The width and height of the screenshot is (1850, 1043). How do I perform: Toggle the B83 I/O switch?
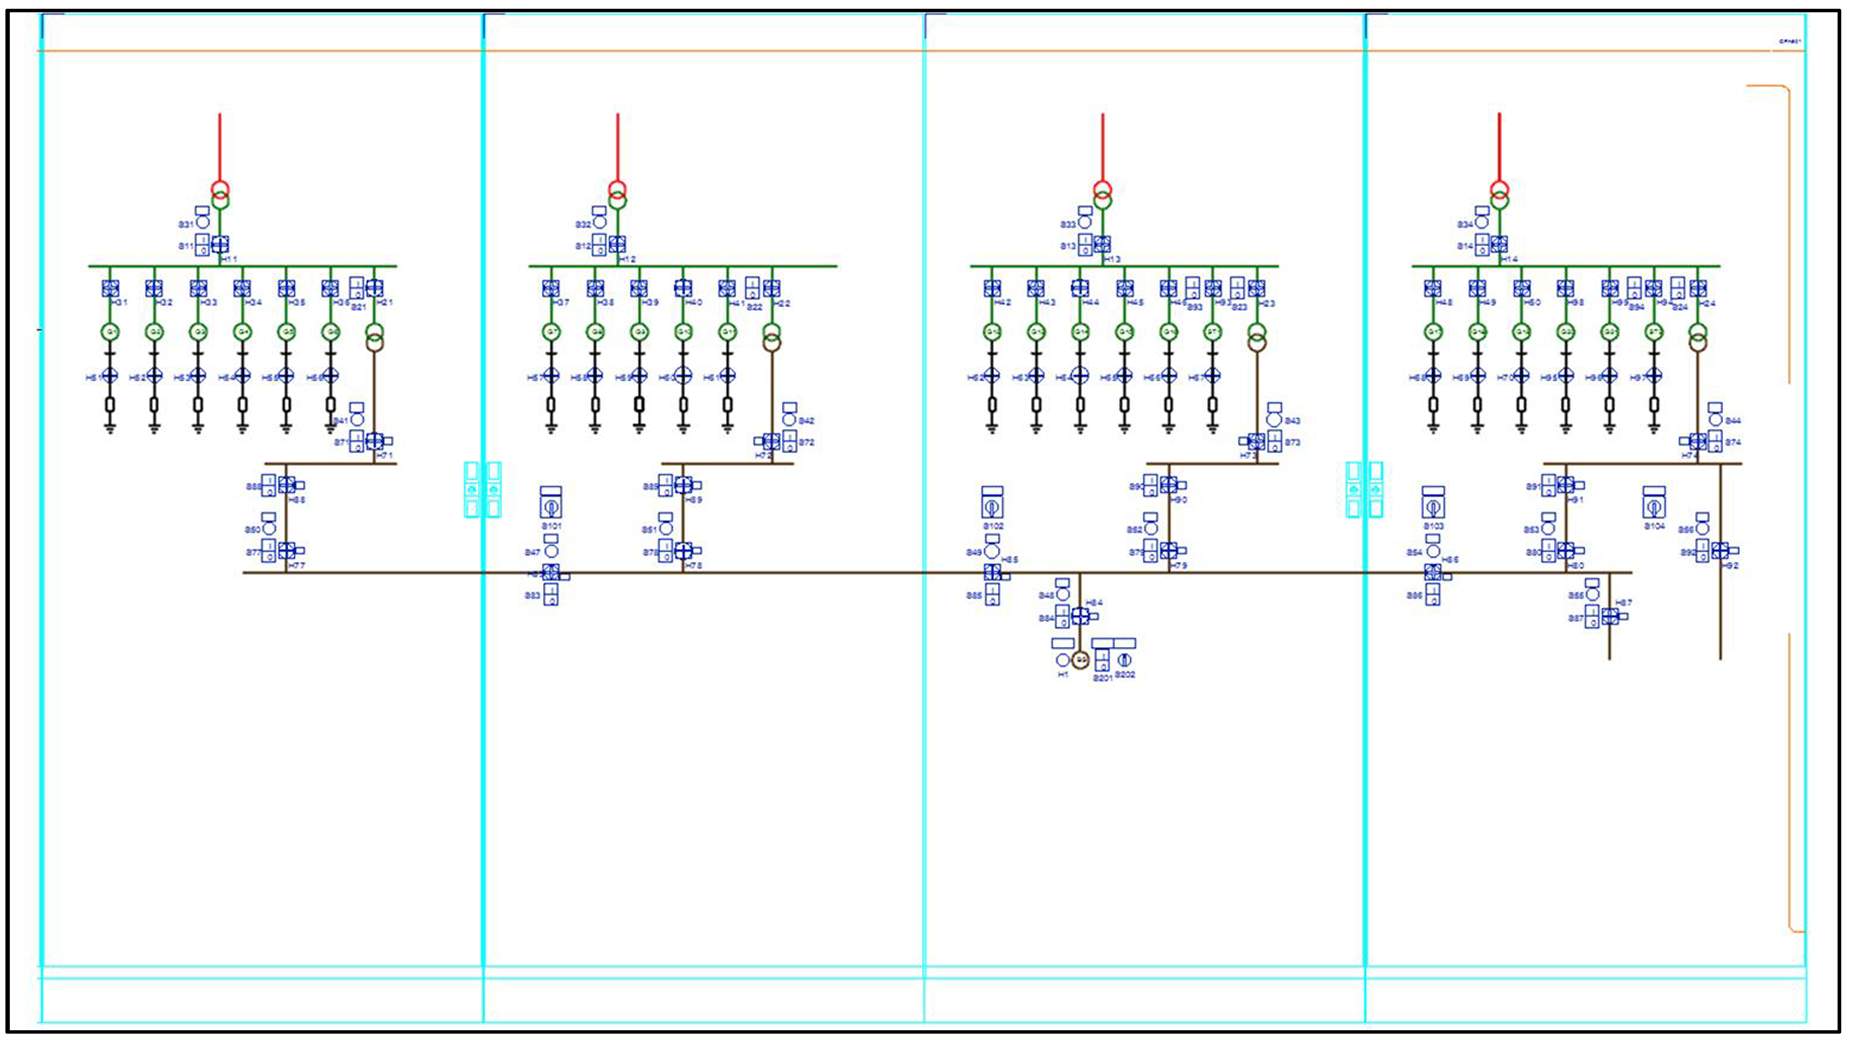(550, 595)
